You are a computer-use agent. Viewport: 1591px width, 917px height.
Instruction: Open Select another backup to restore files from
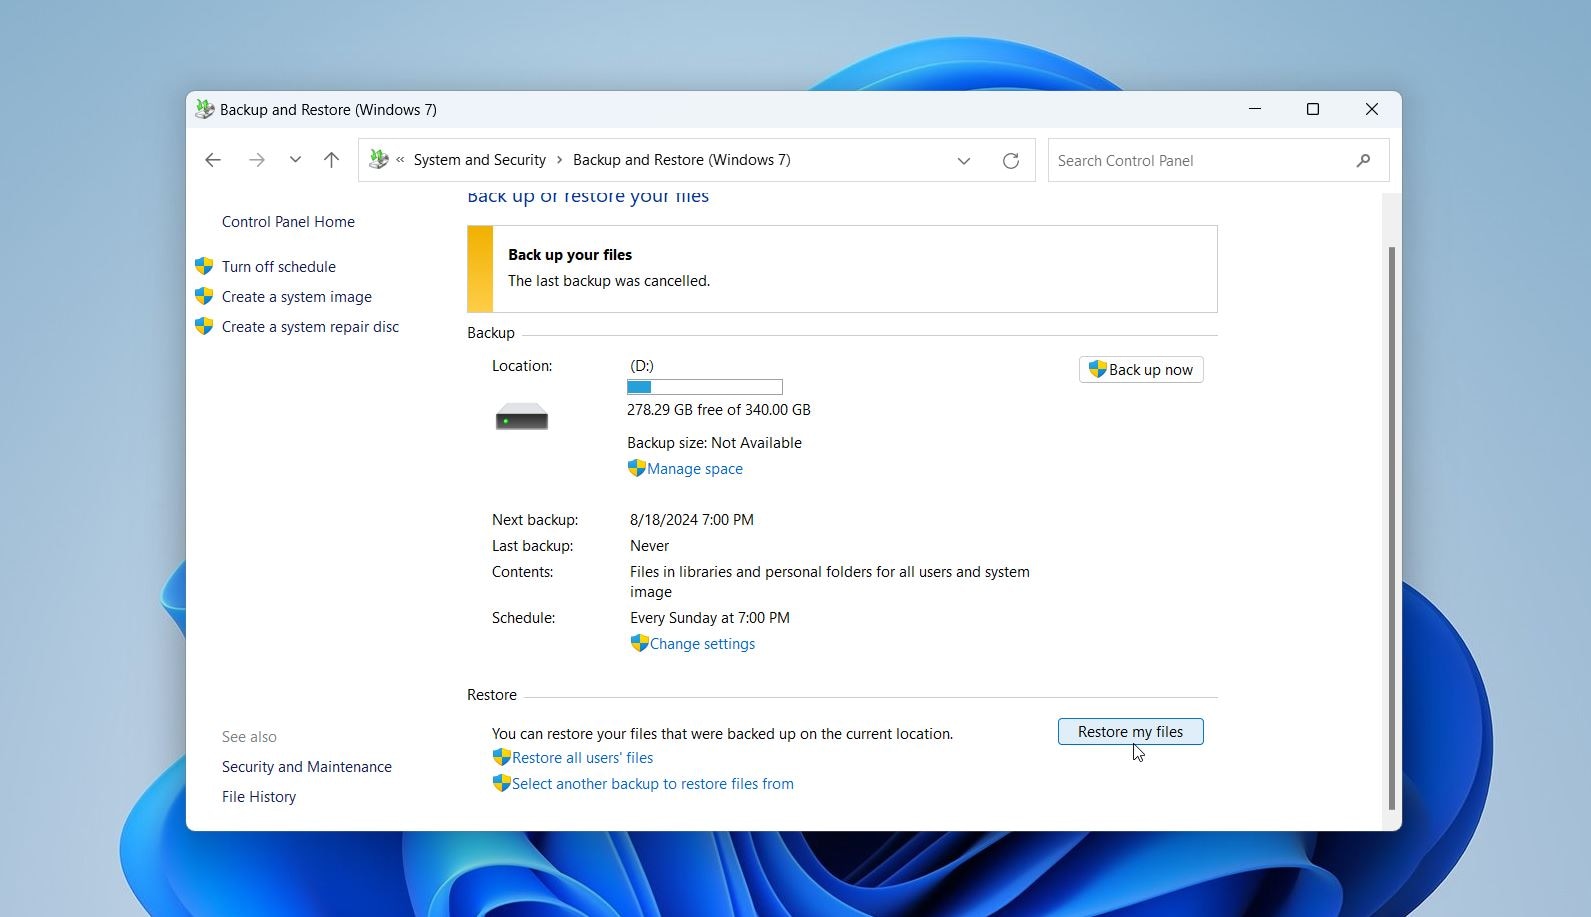pyautogui.click(x=653, y=784)
